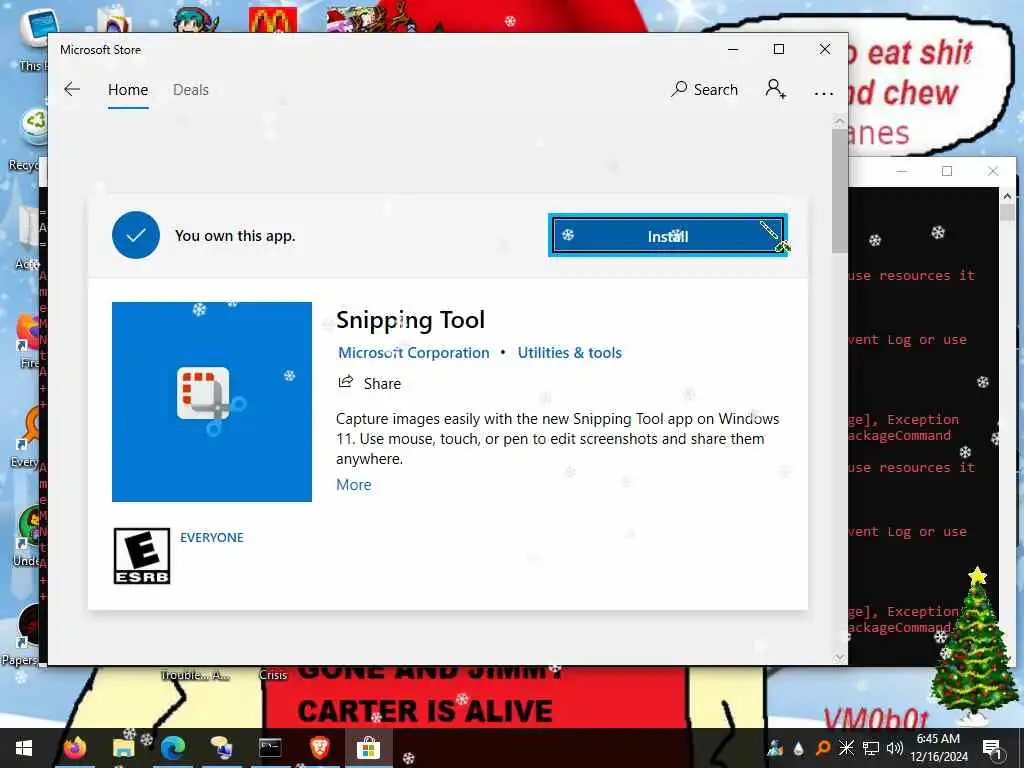Open the console app on the taskbar

click(x=270, y=748)
